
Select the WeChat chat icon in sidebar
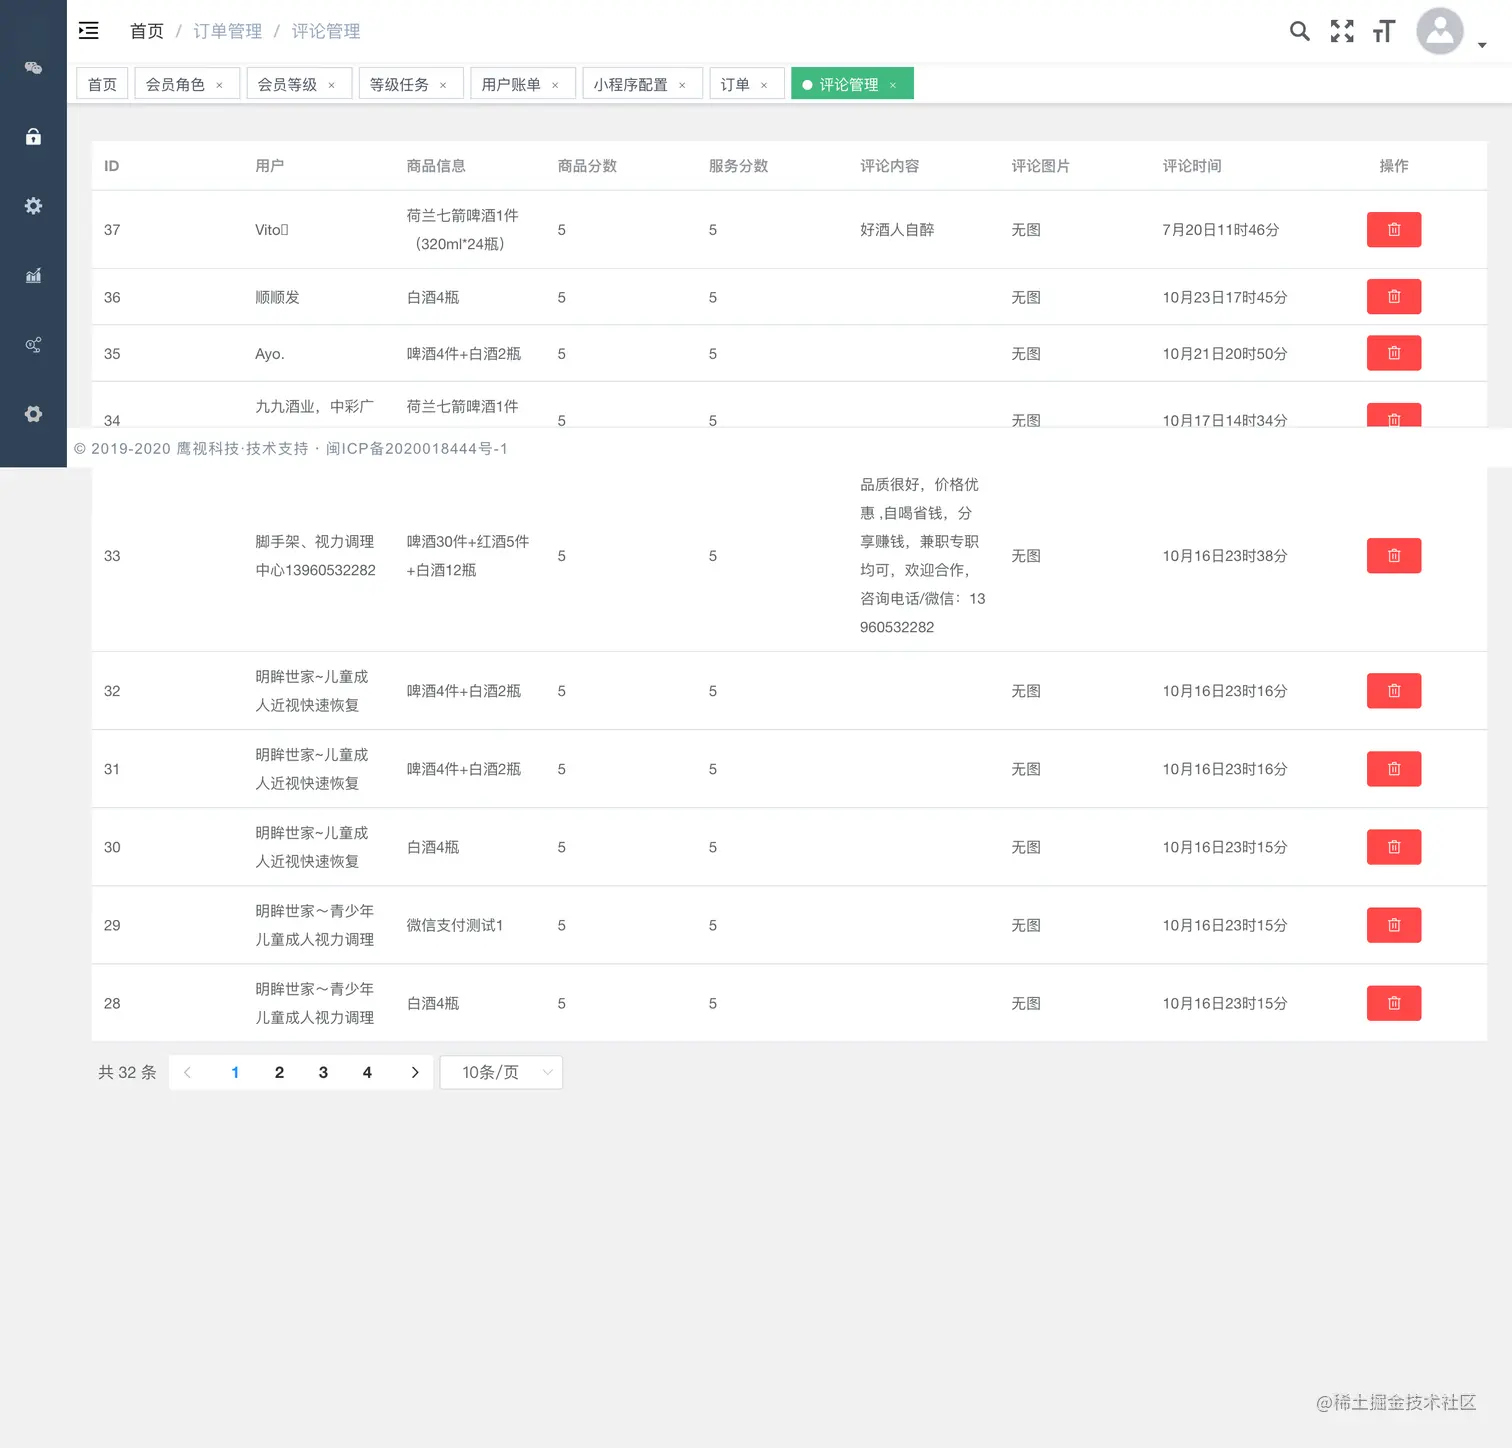click(33, 68)
